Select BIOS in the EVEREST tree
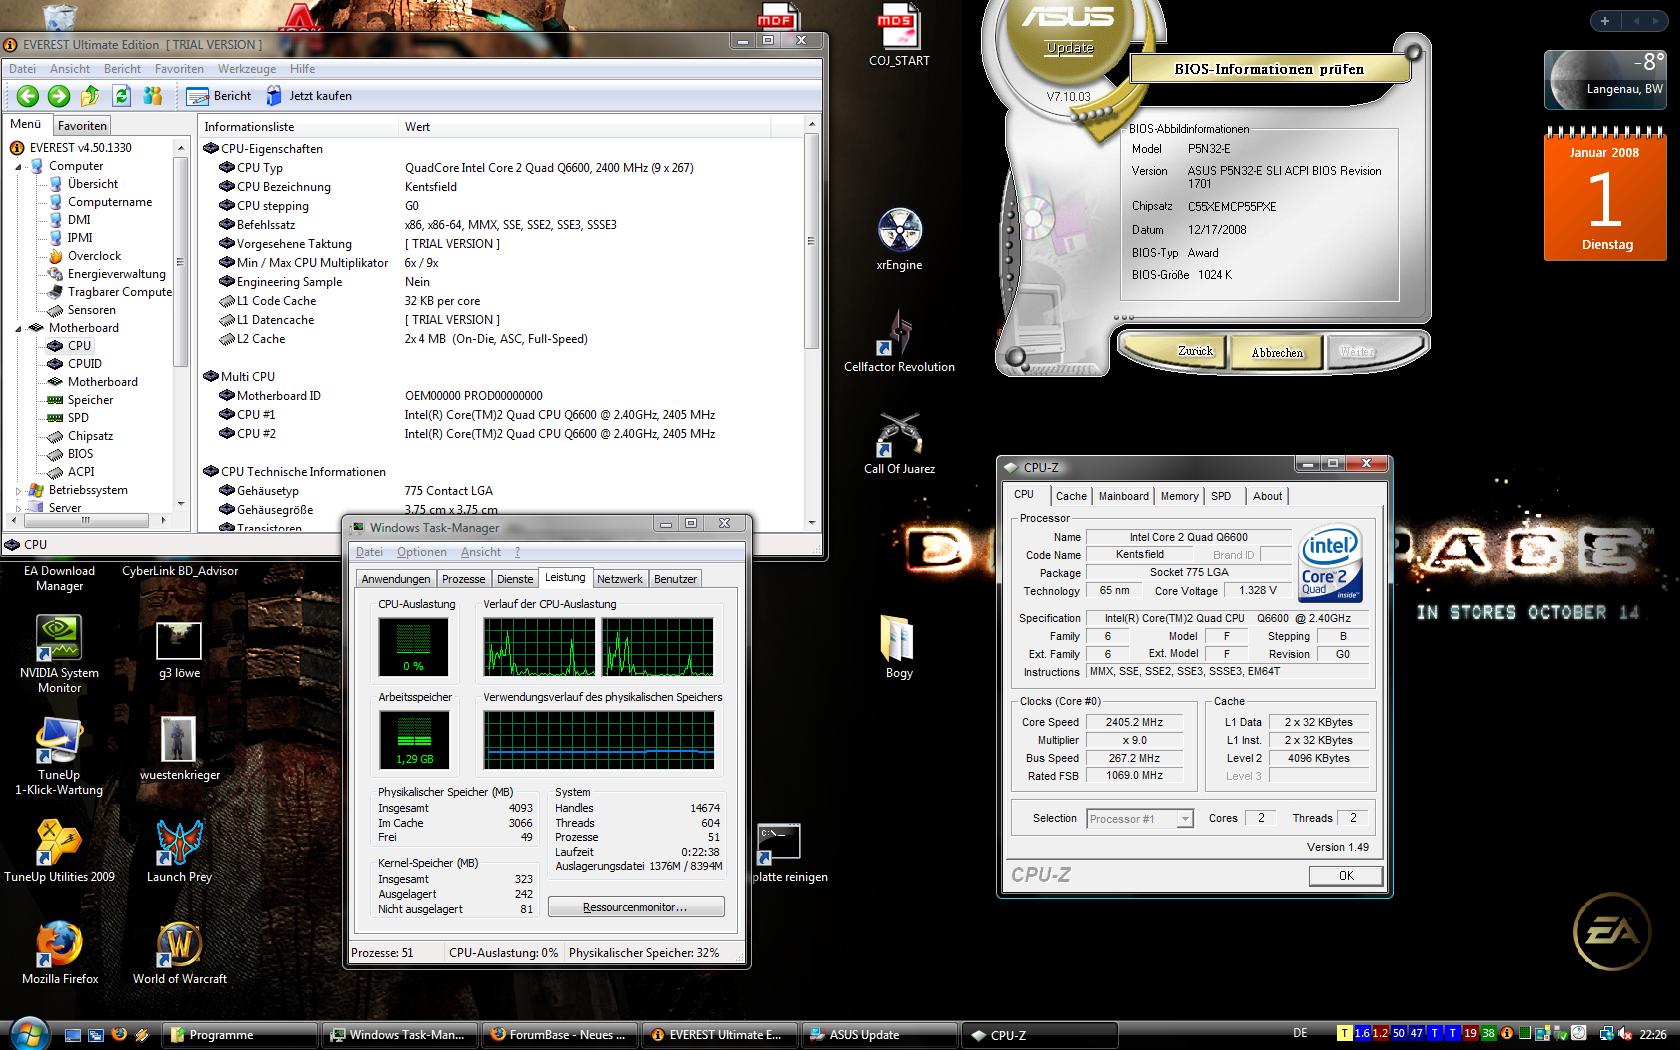1680x1050 pixels. (x=81, y=454)
